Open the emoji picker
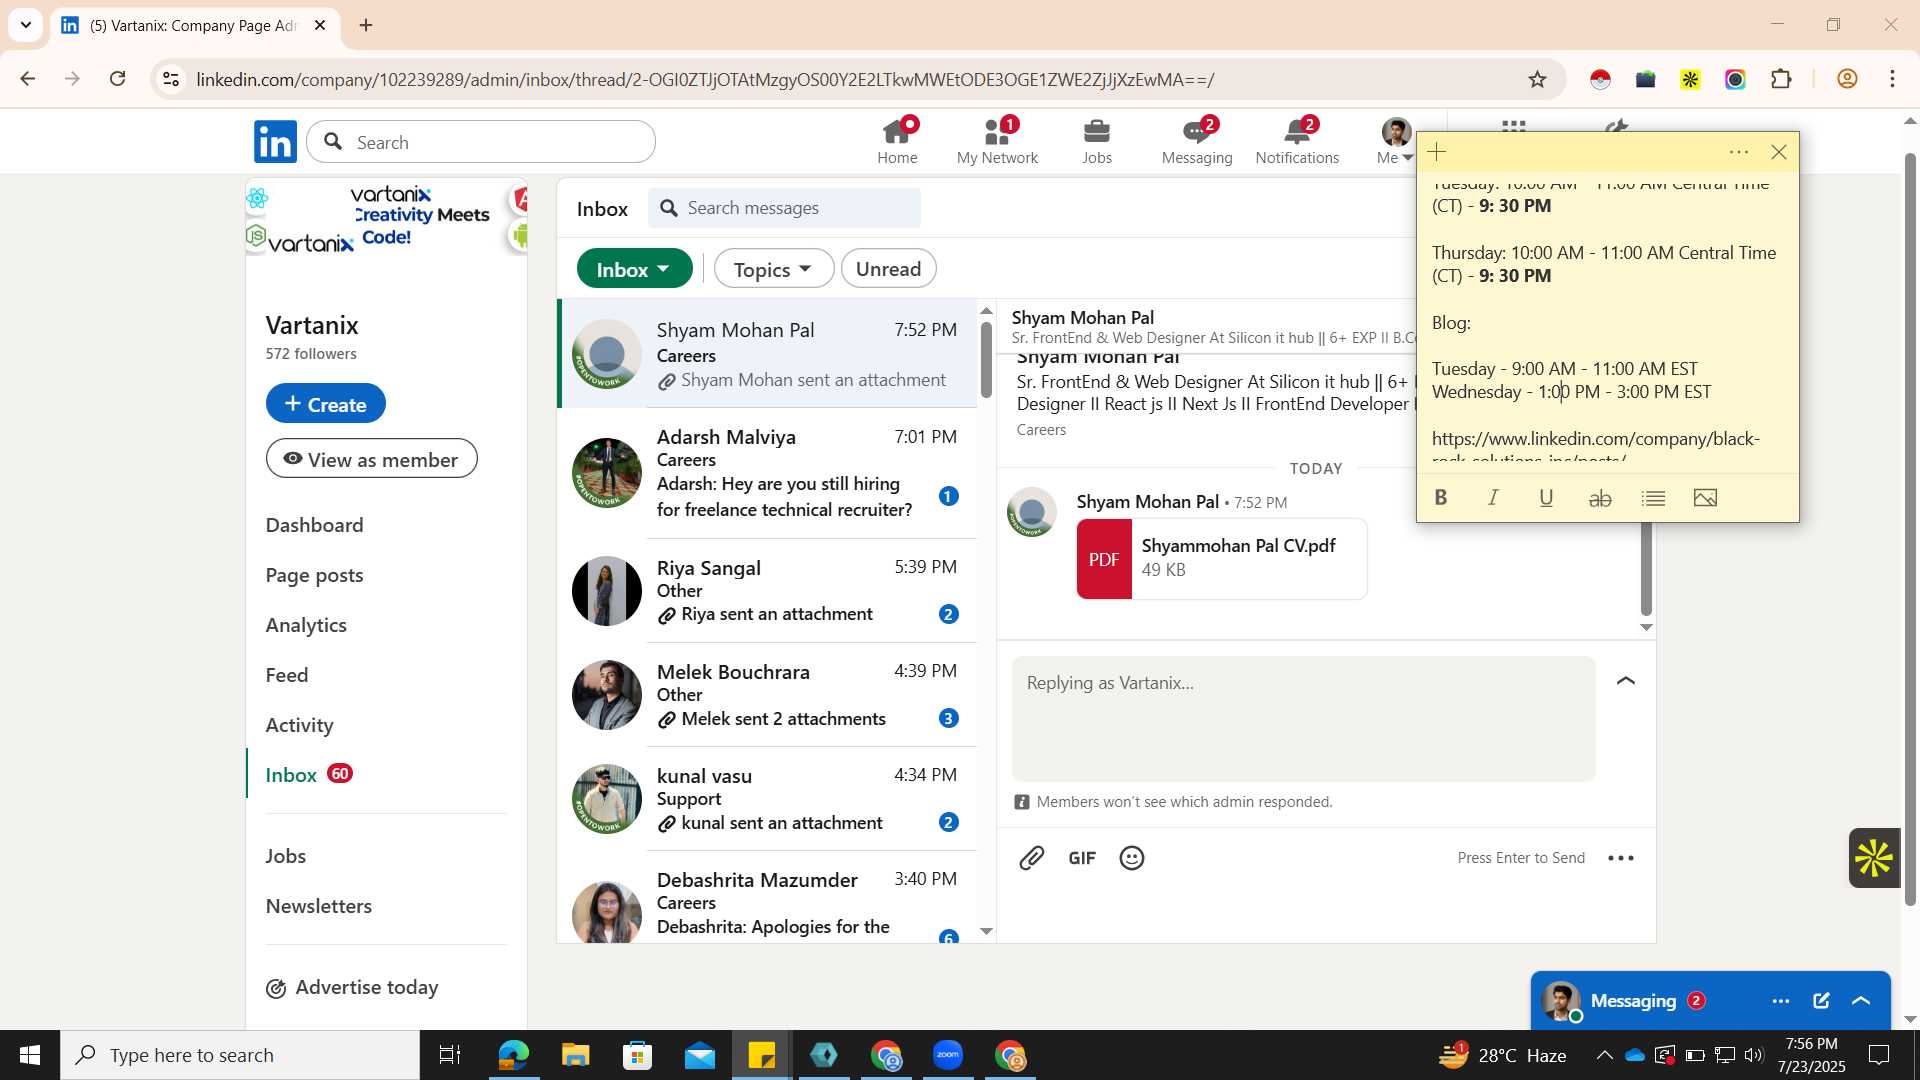Screen dimensions: 1920x1080 [x=1132, y=858]
